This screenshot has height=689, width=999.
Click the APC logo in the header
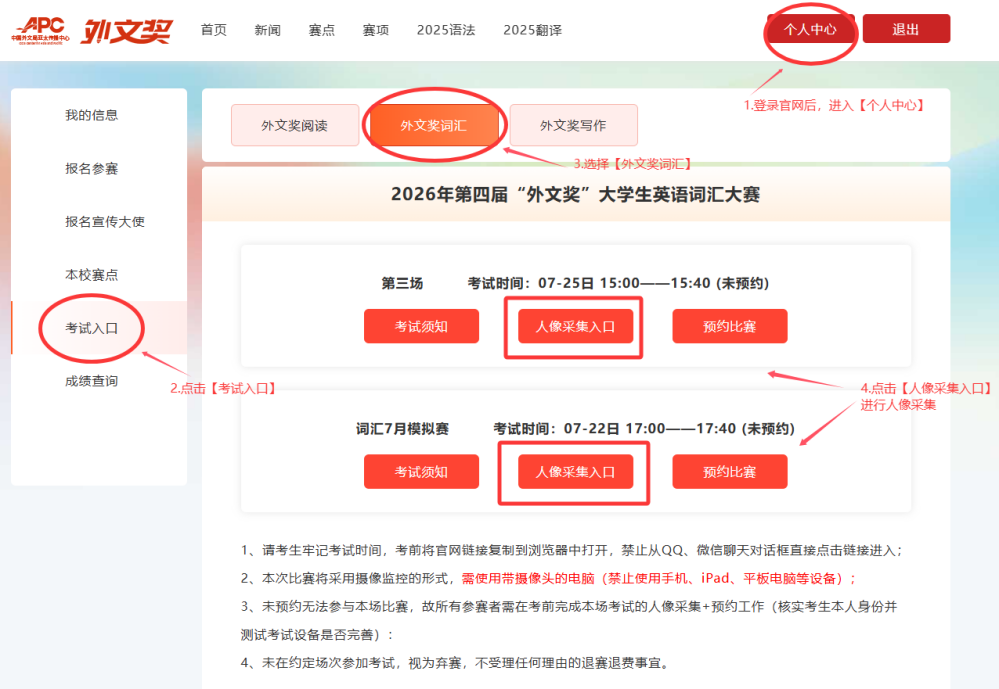tap(41, 30)
